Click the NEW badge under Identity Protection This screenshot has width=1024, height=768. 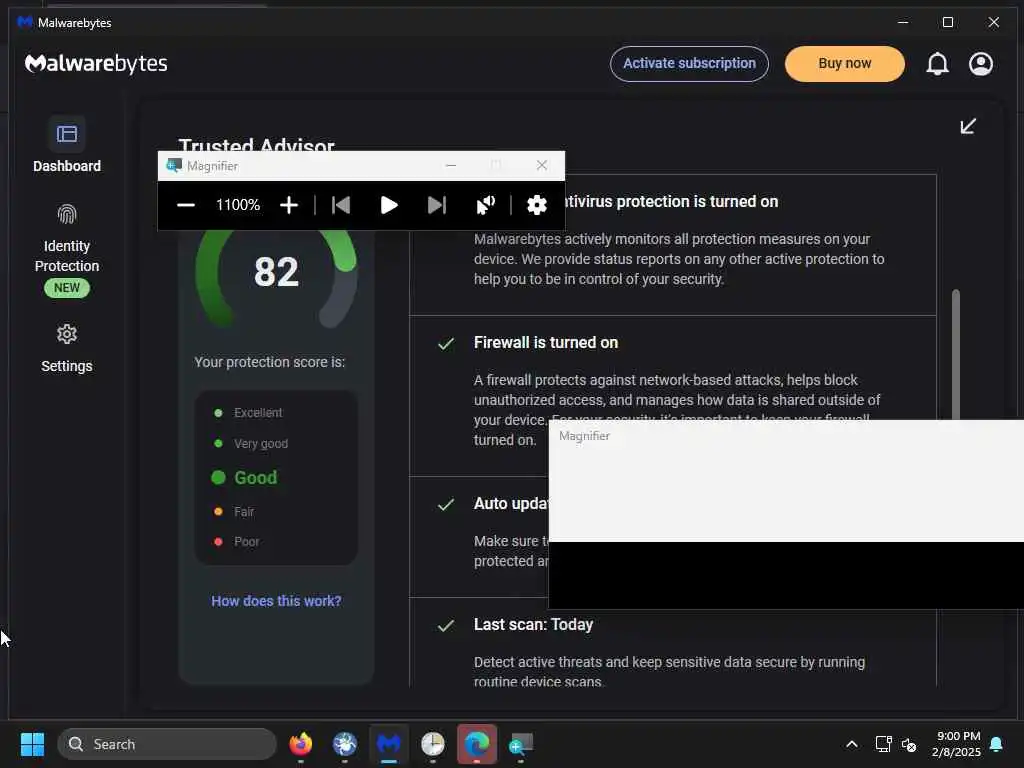pyautogui.click(x=67, y=288)
